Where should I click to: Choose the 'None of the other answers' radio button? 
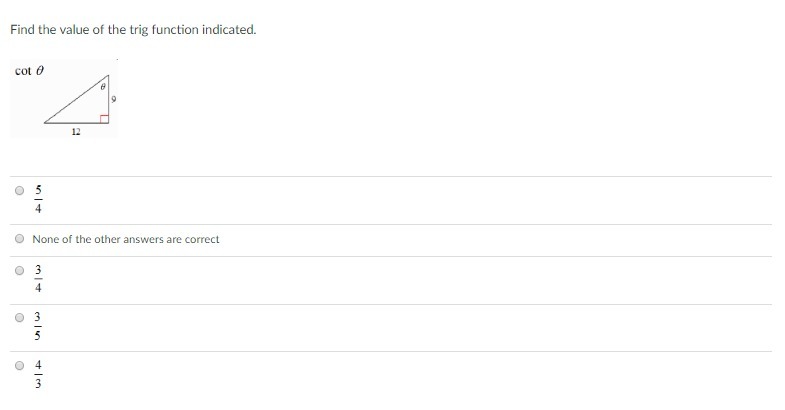click(19, 239)
